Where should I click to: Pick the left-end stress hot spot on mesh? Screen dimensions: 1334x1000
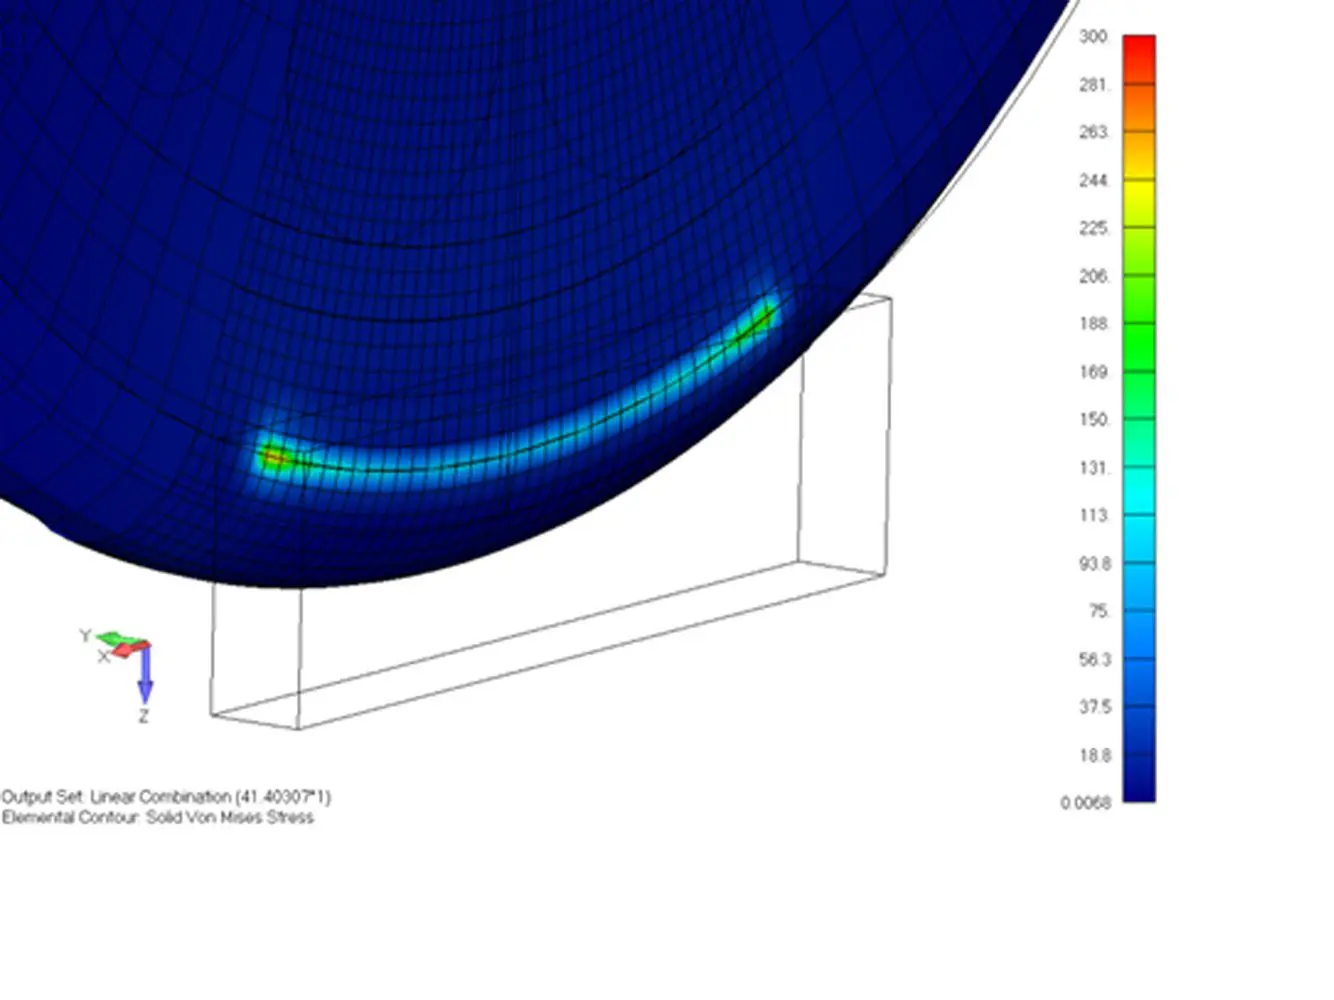(272, 457)
